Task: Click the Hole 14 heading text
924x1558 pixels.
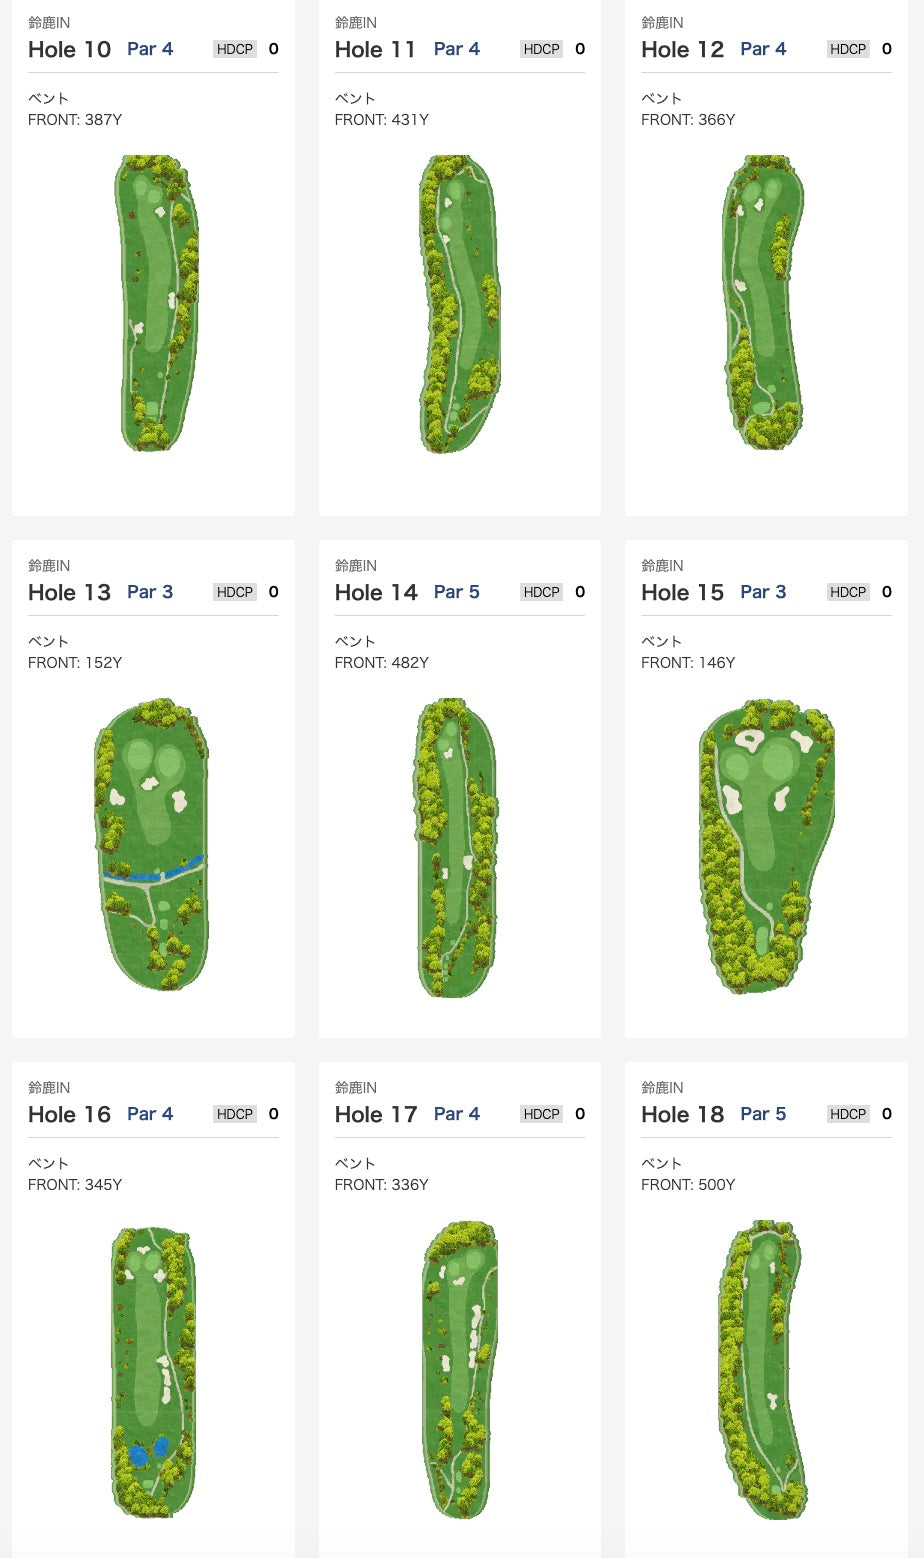Action: click(376, 592)
